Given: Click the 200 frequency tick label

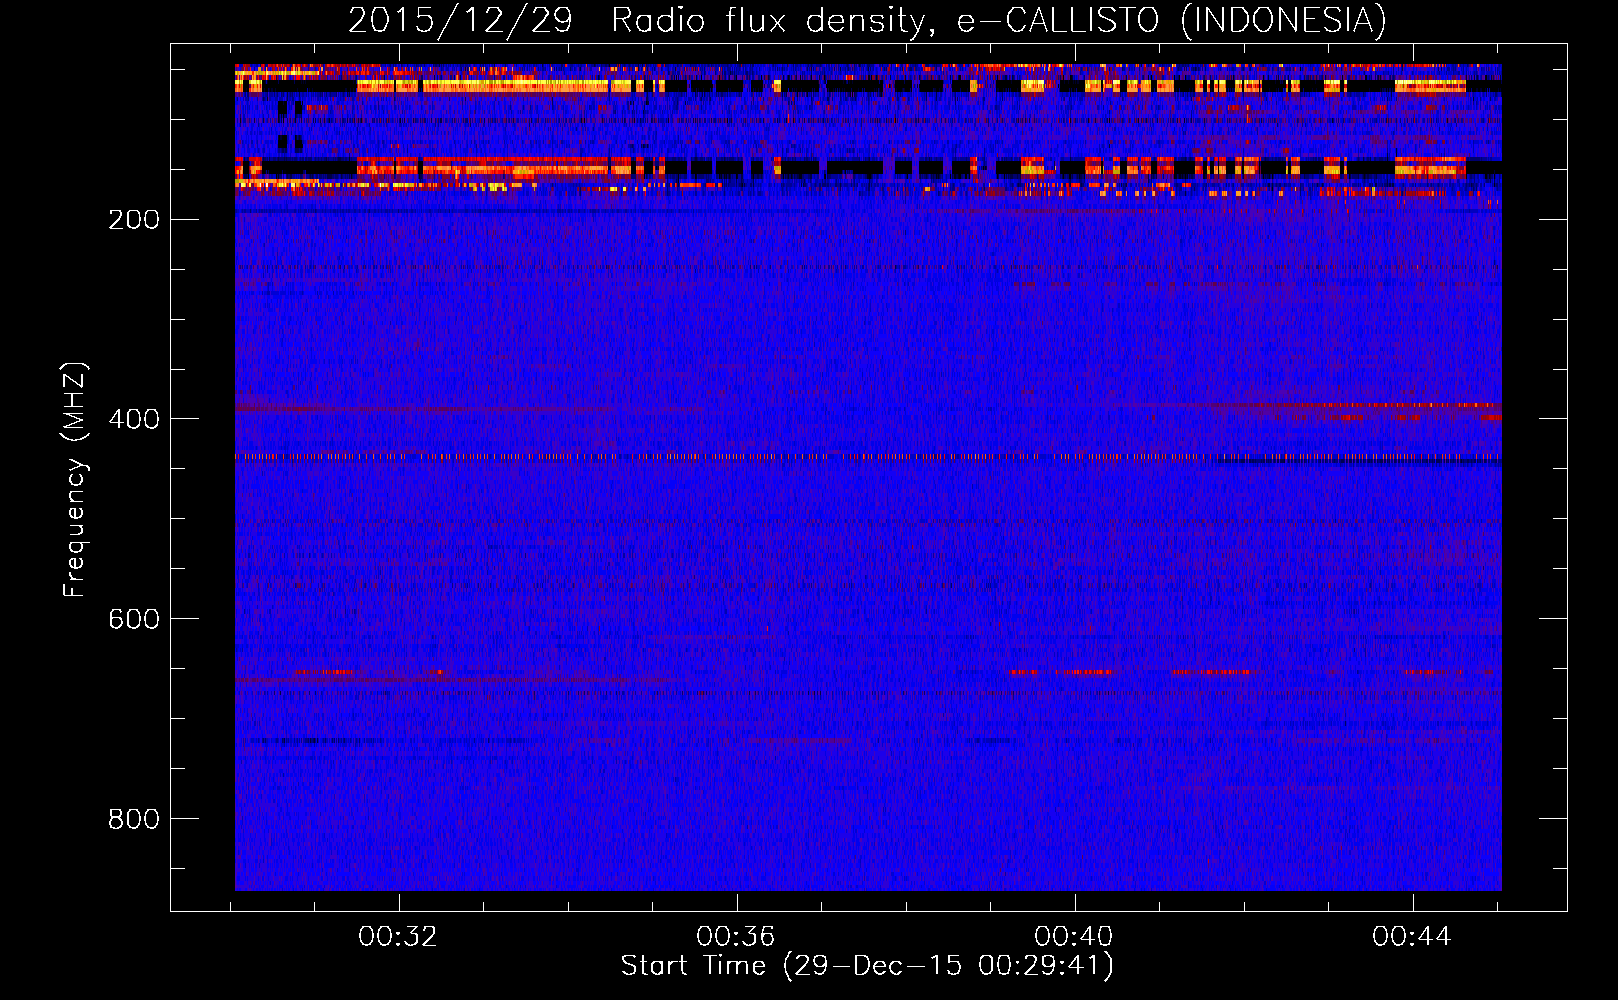Looking at the screenshot, I should pyautogui.click(x=134, y=219).
